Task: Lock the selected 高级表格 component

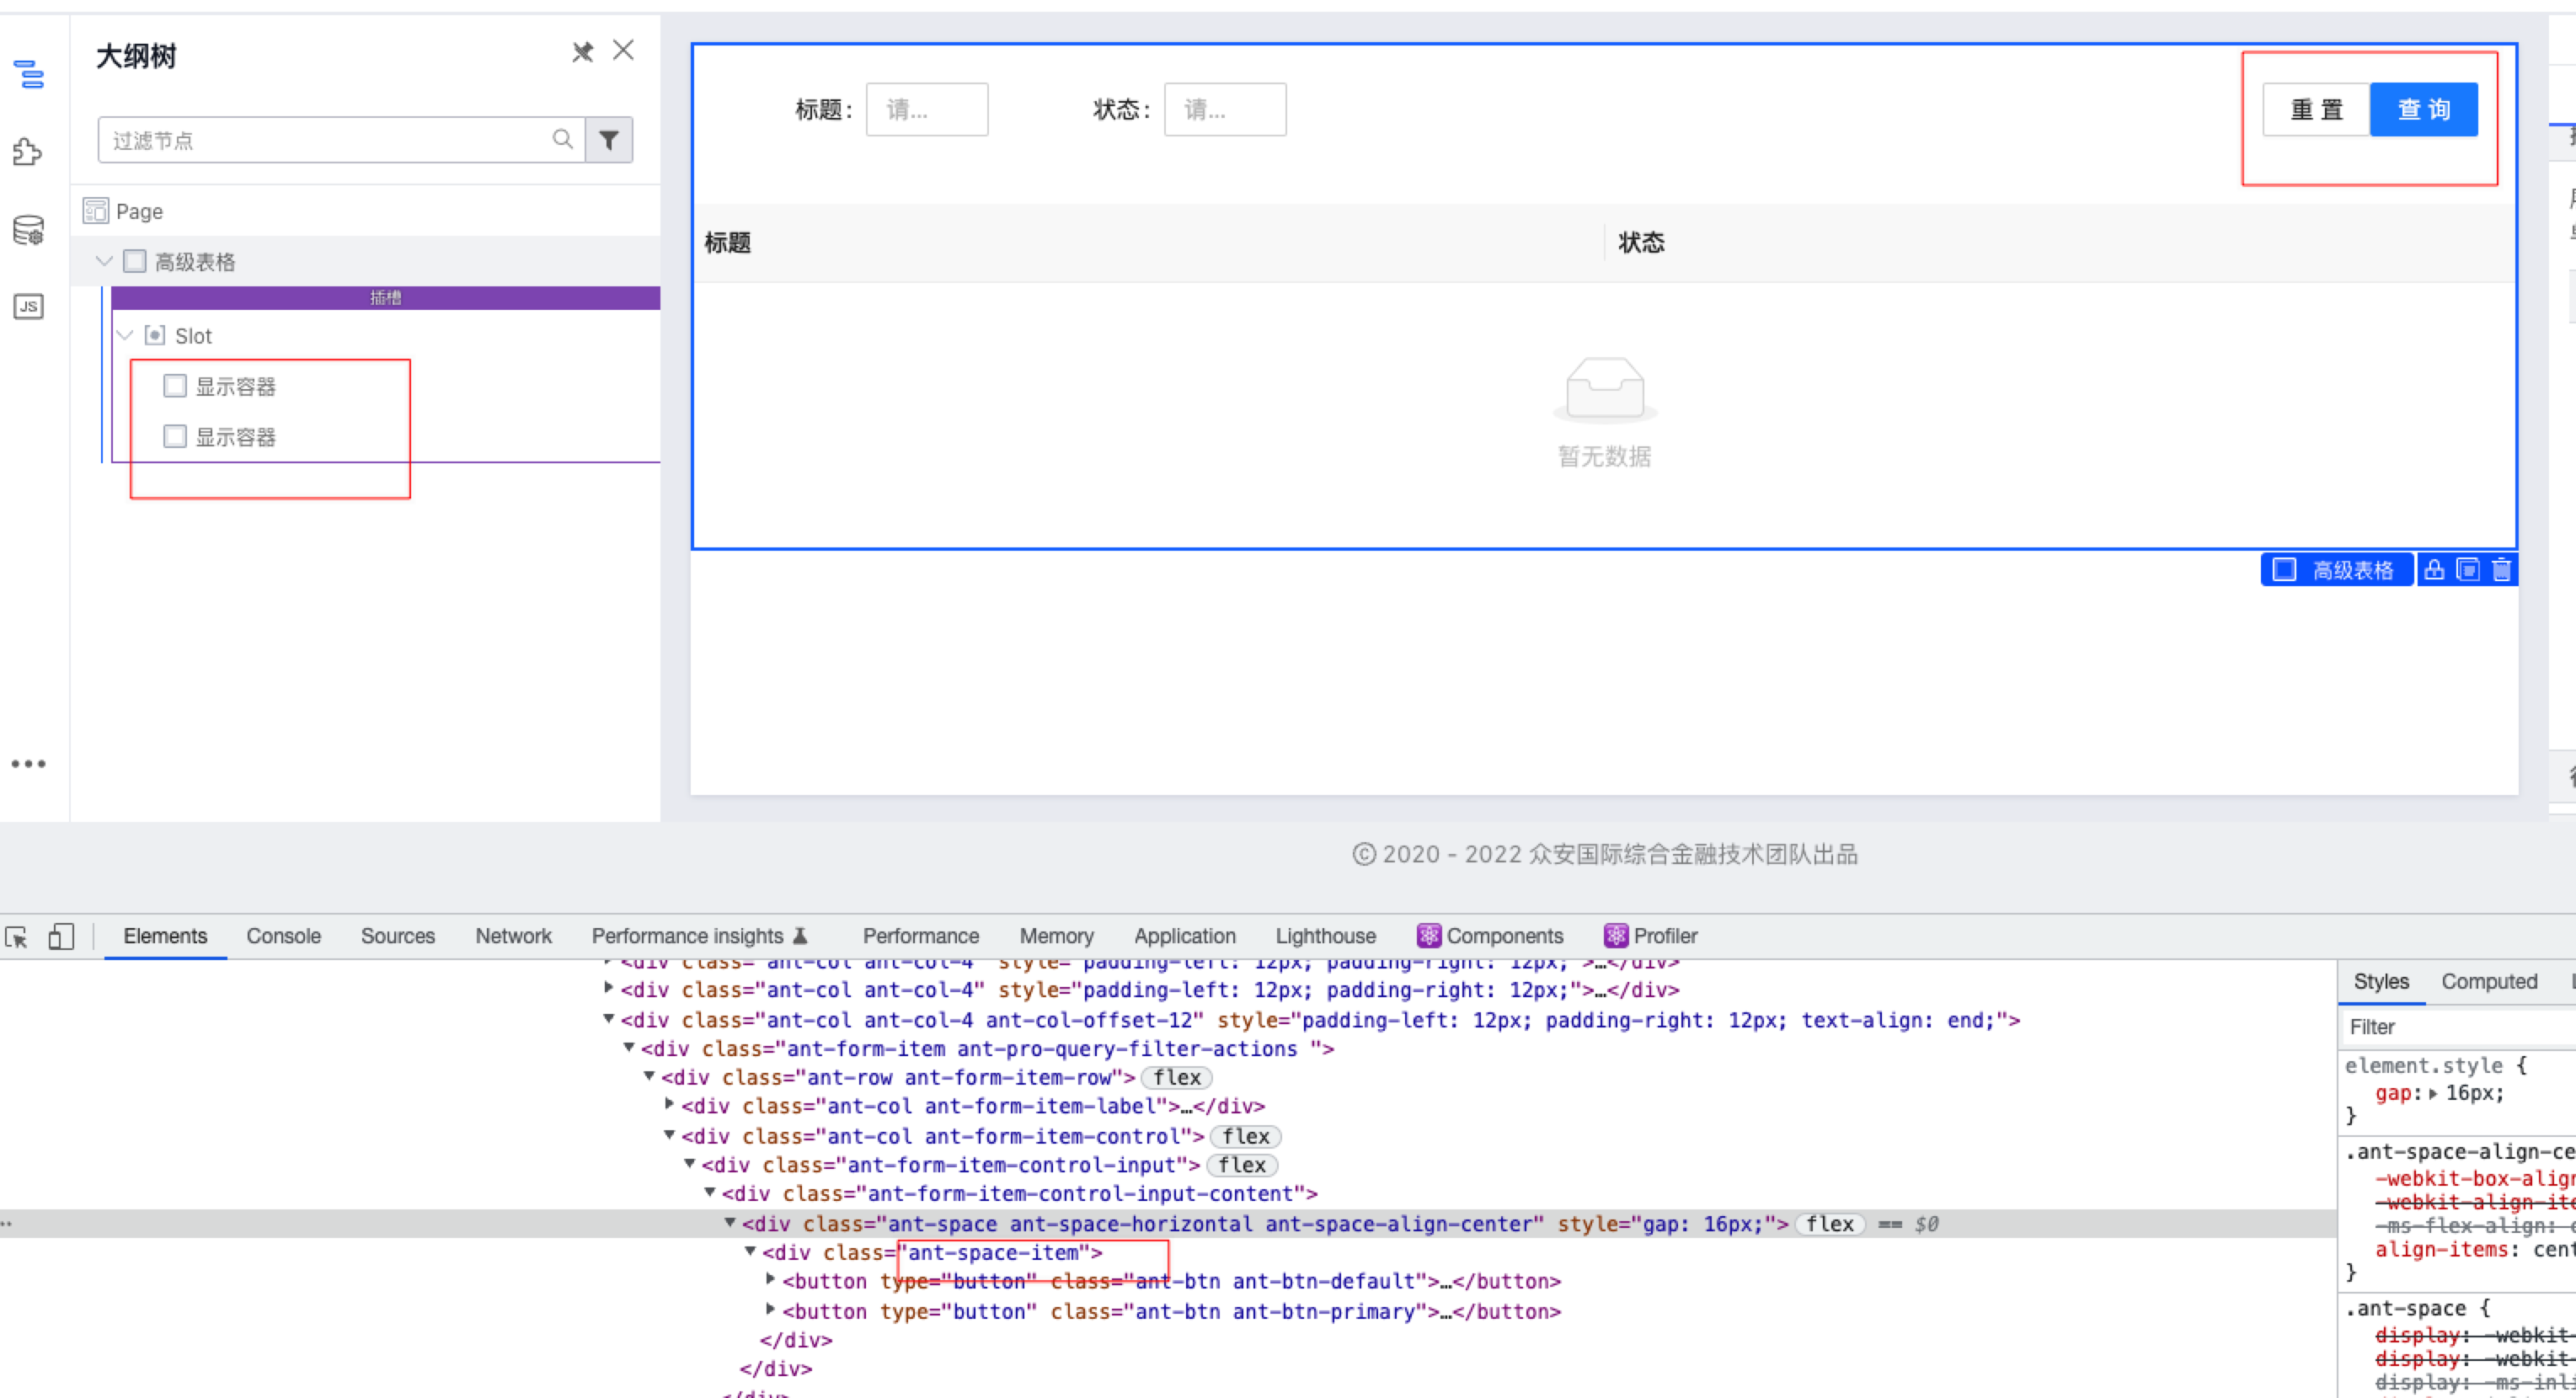Action: (x=2434, y=569)
